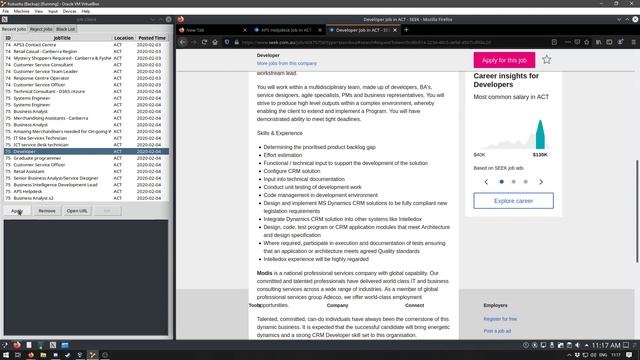
Task: Select the Business Intelligence Development Lead row
Action: (x=86, y=185)
